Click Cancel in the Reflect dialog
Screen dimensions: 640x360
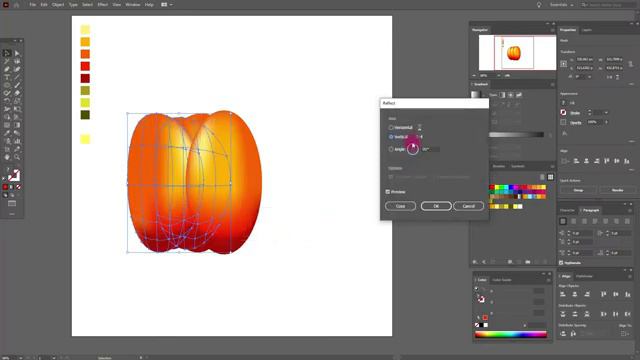(469, 206)
